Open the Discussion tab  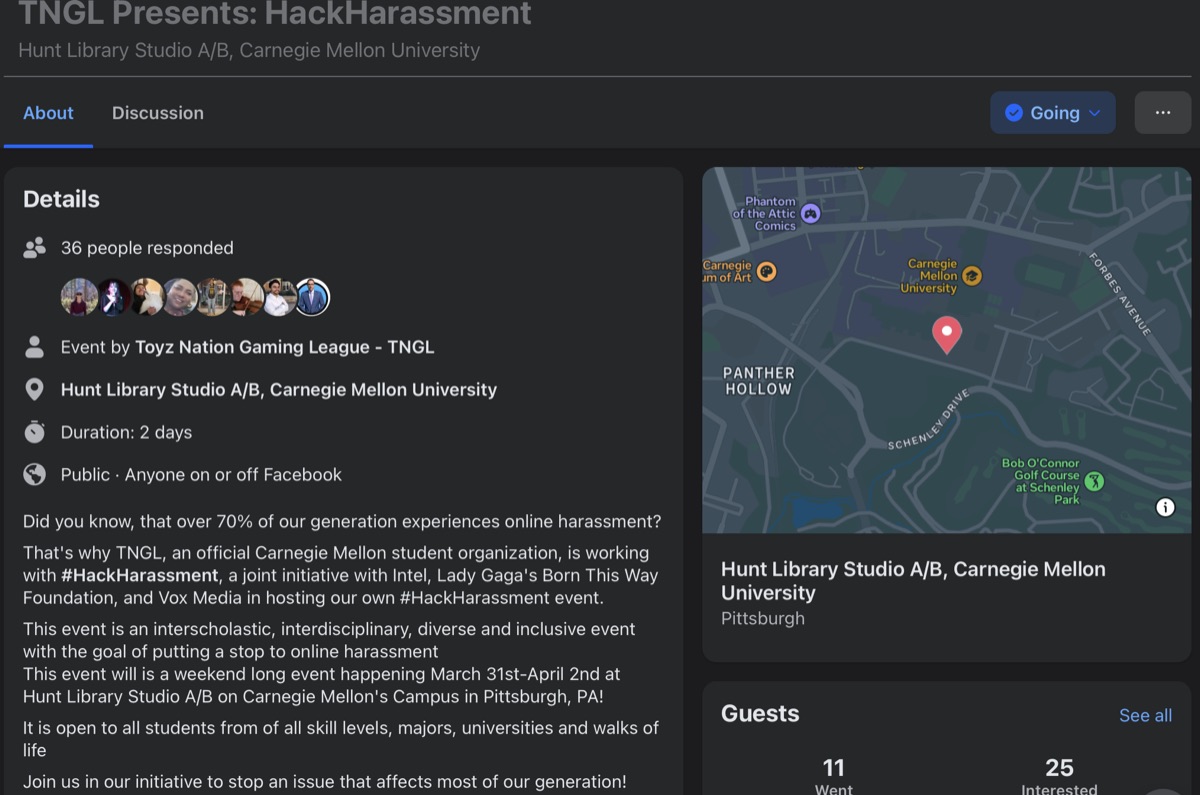pyautogui.click(x=158, y=113)
